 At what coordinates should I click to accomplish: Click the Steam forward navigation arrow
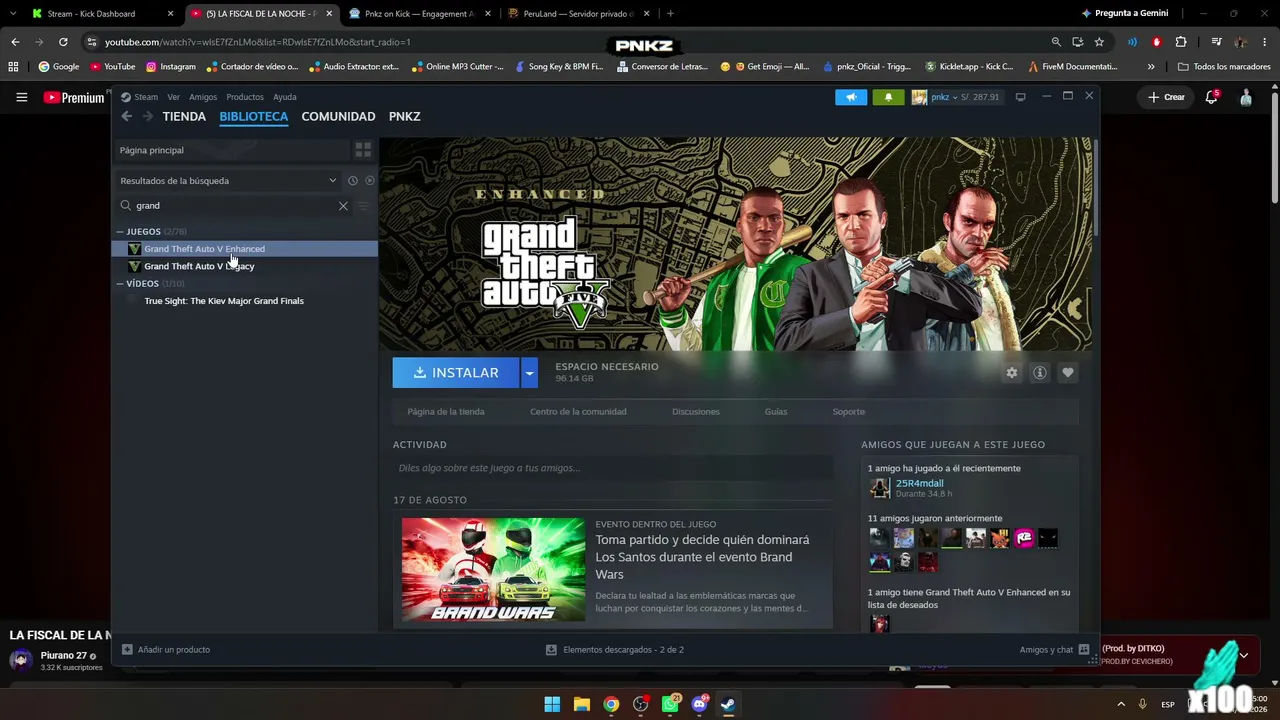(x=148, y=116)
